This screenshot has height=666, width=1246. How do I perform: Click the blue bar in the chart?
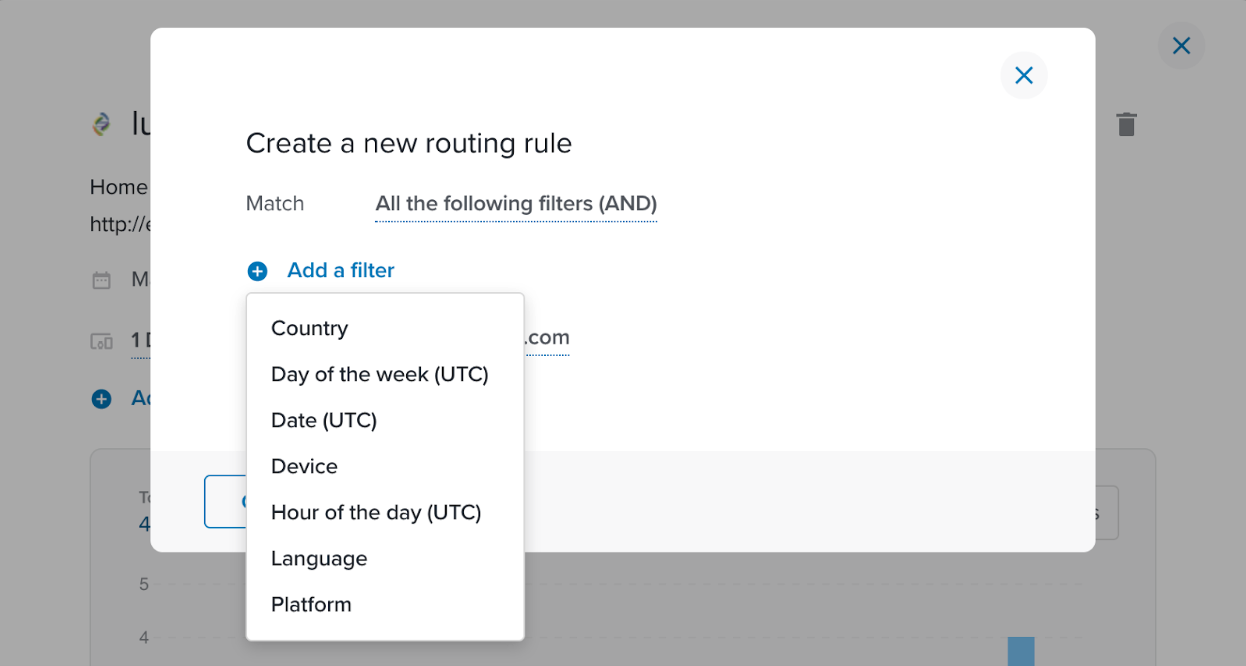(1020, 651)
